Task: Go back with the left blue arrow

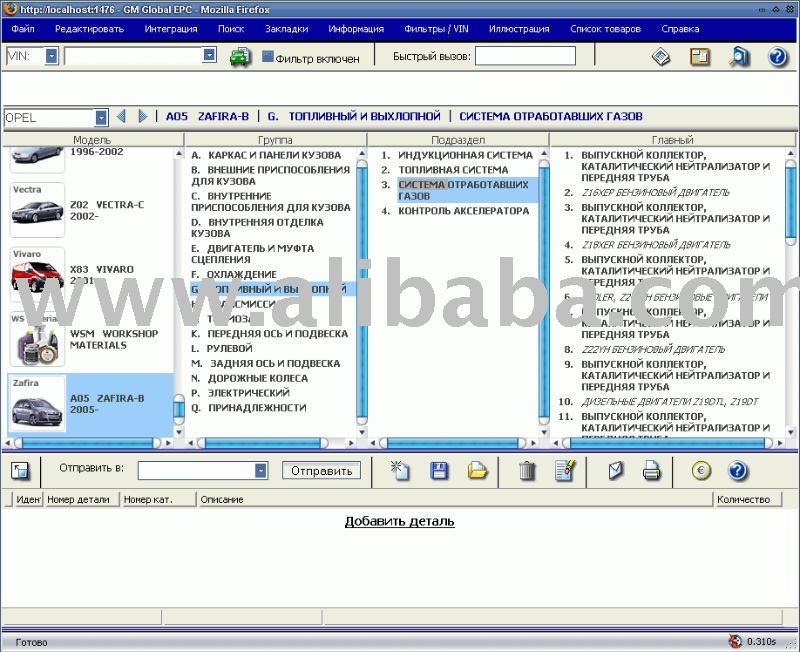Action: click(x=121, y=116)
